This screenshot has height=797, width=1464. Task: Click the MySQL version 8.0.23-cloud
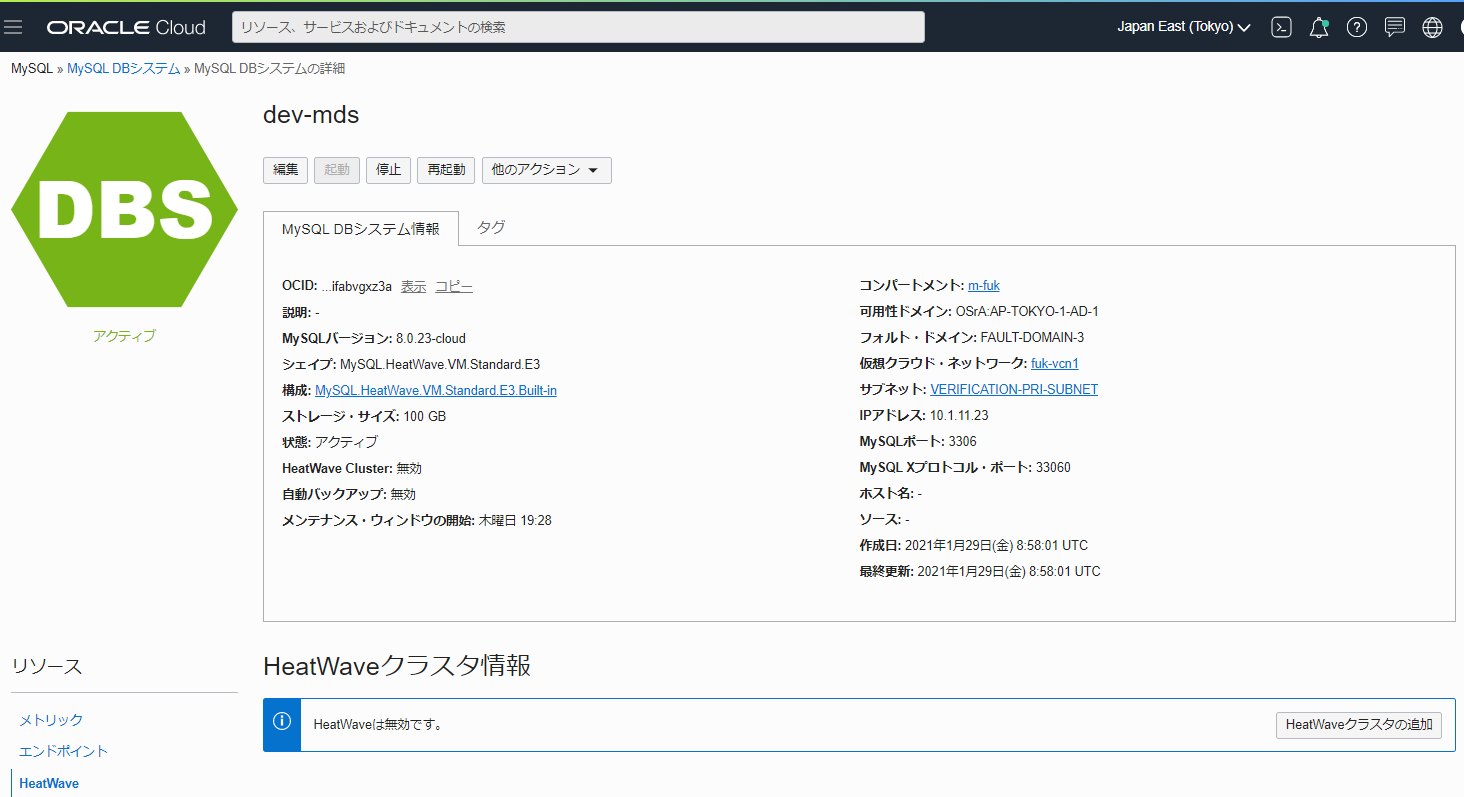point(430,338)
